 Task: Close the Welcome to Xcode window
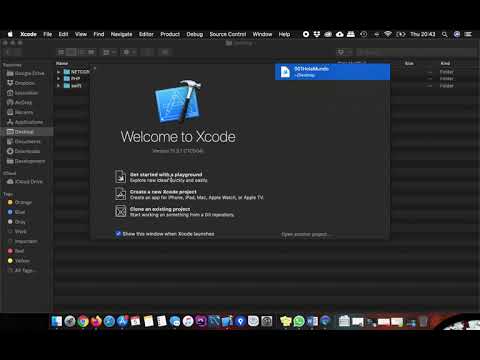point(95,68)
